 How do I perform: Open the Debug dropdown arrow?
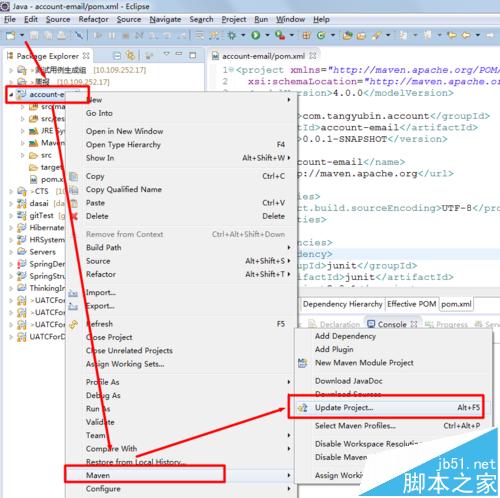(243, 35)
